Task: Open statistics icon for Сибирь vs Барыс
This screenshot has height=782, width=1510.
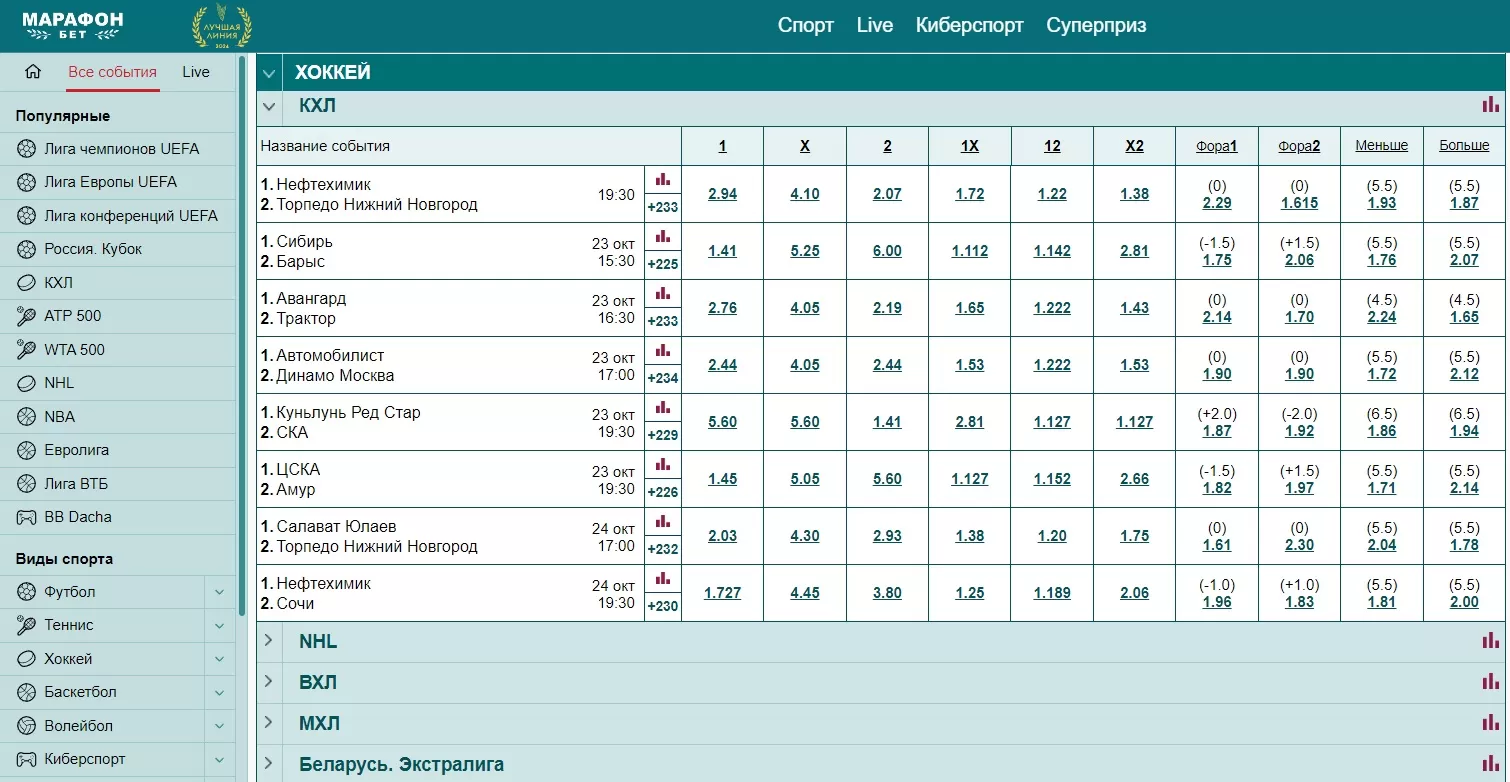Action: click(x=662, y=237)
